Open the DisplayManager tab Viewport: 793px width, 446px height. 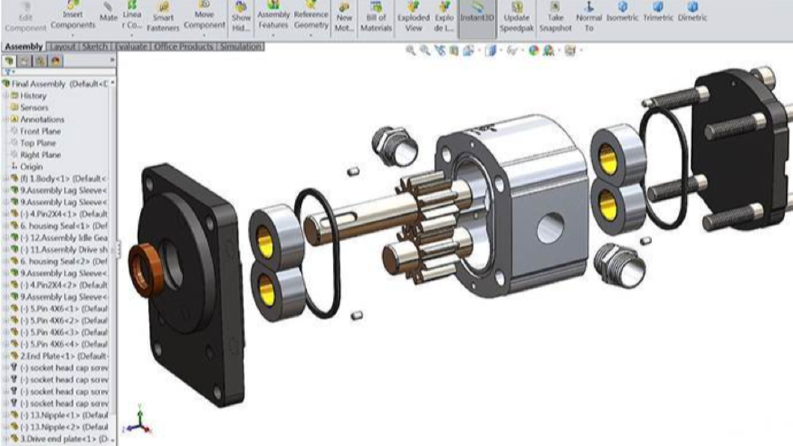[55, 61]
